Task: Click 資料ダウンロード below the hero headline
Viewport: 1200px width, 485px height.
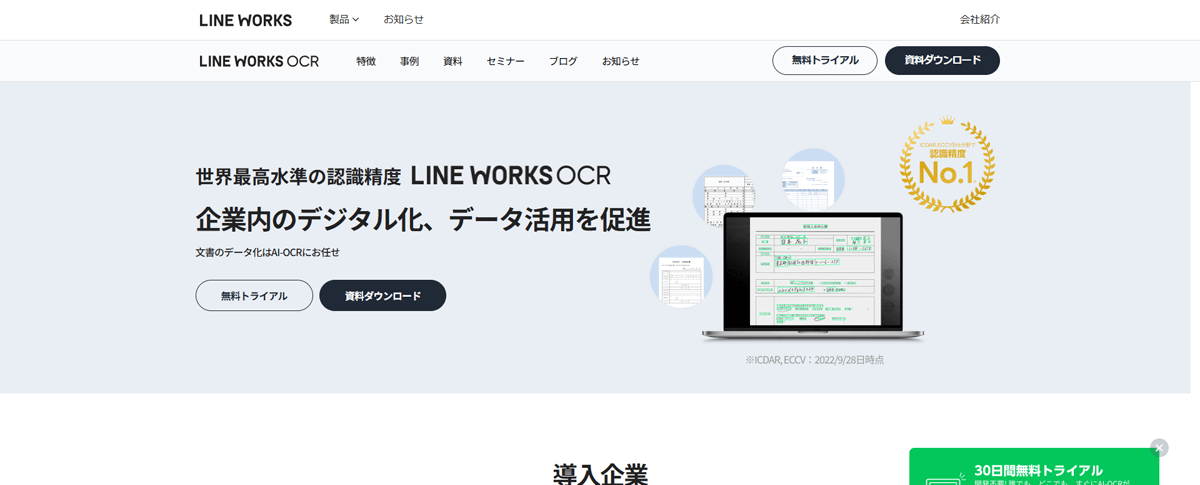Action: tap(382, 296)
